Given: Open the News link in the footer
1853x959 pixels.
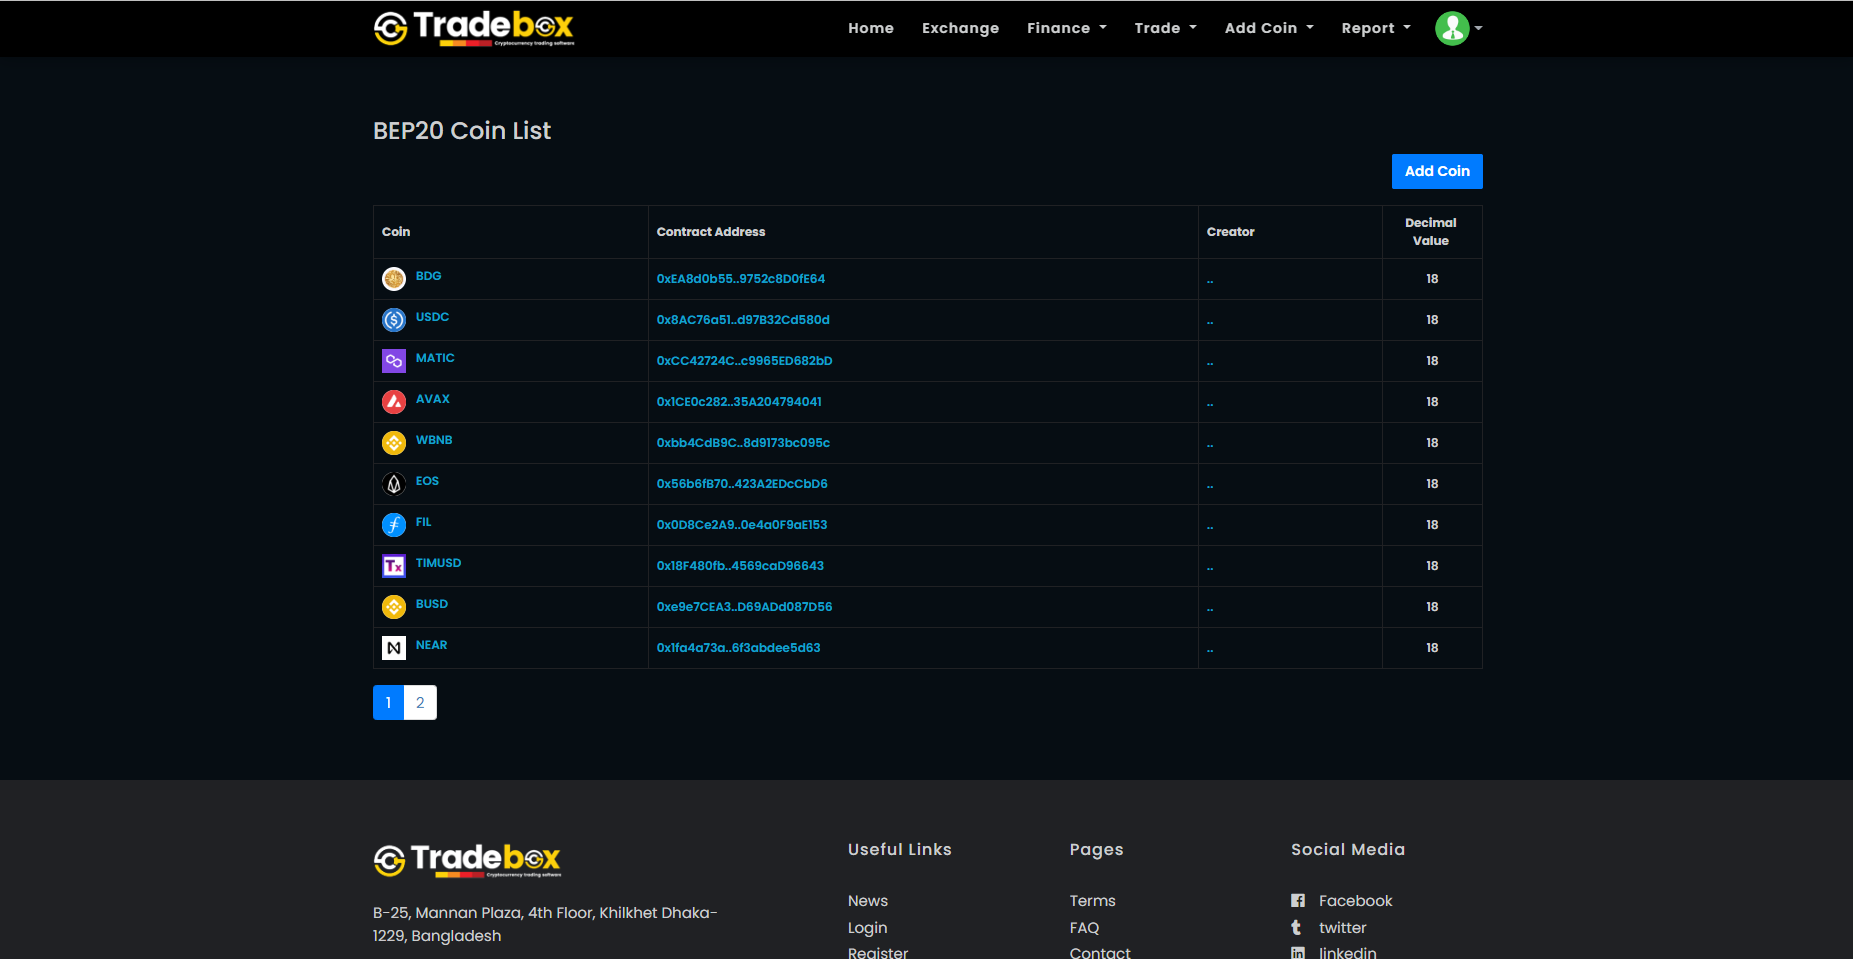Looking at the screenshot, I should 868,901.
